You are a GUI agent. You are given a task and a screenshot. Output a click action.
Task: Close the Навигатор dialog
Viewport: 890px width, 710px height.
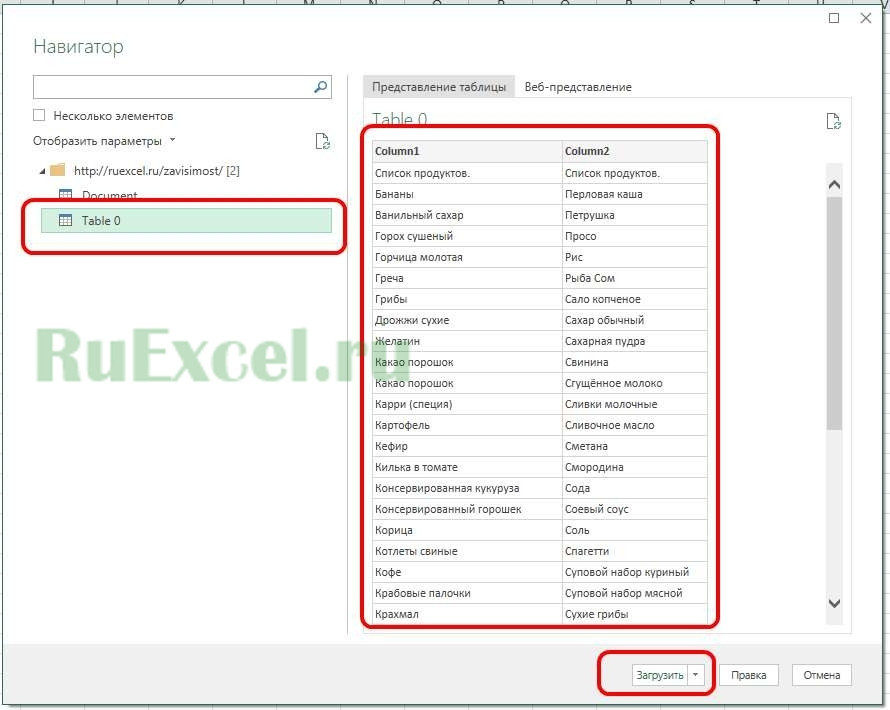point(866,18)
